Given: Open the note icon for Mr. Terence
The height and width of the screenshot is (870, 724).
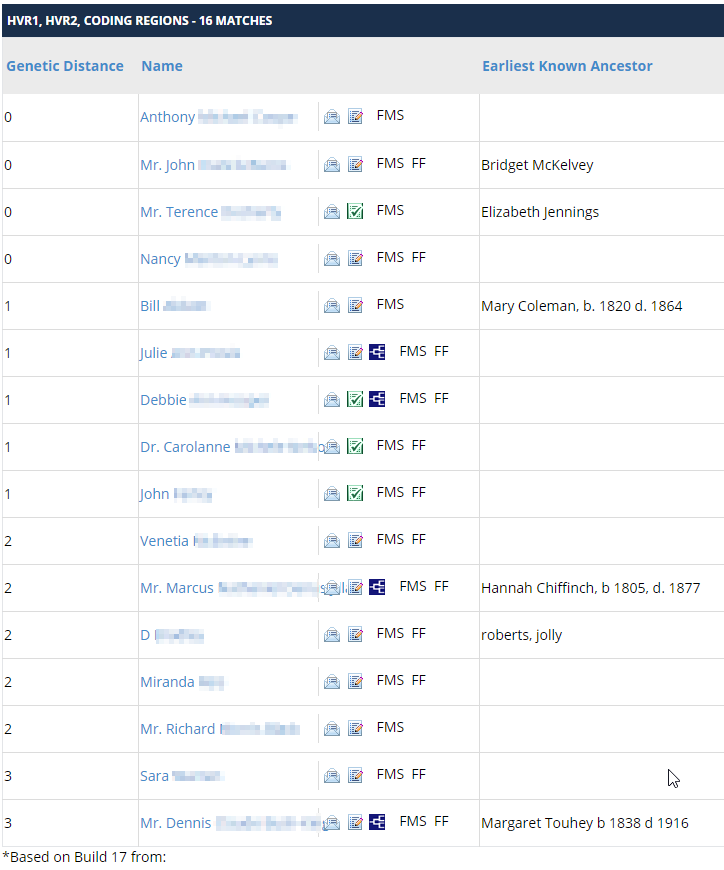Looking at the screenshot, I should point(355,212).
